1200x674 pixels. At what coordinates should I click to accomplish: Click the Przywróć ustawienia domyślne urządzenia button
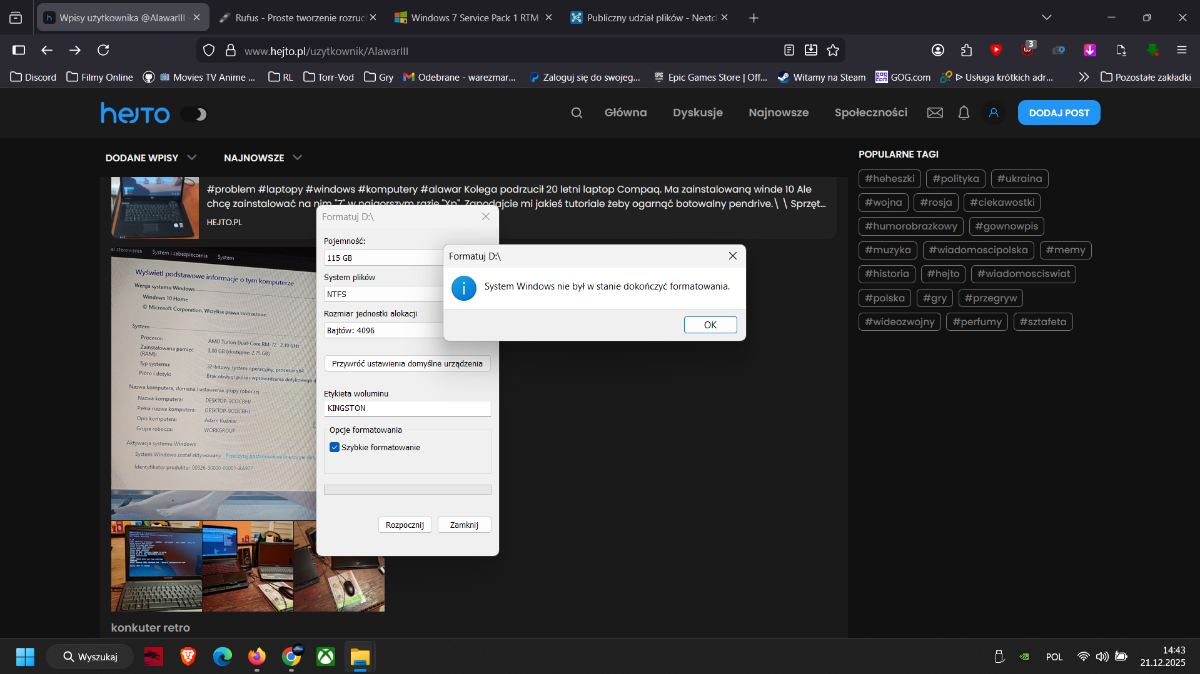(407, 364)
